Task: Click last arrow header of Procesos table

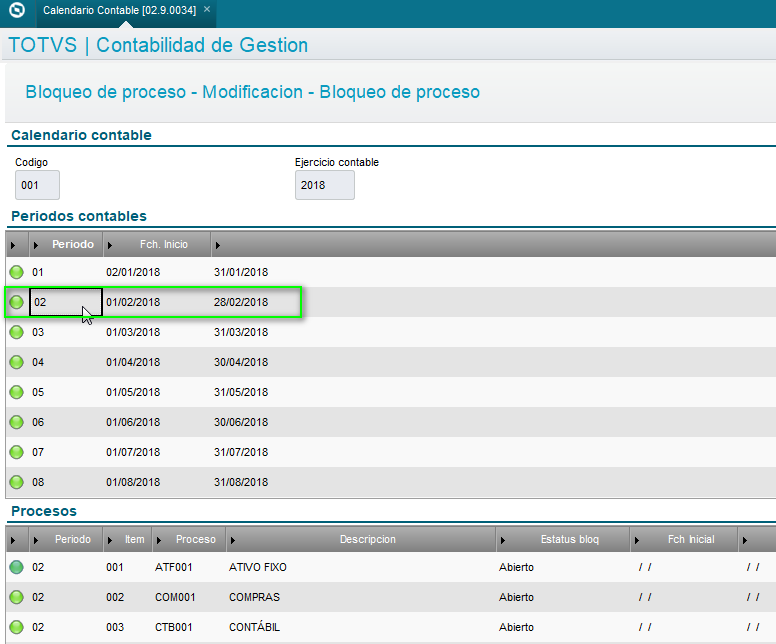Action: (x=744, y=540)
